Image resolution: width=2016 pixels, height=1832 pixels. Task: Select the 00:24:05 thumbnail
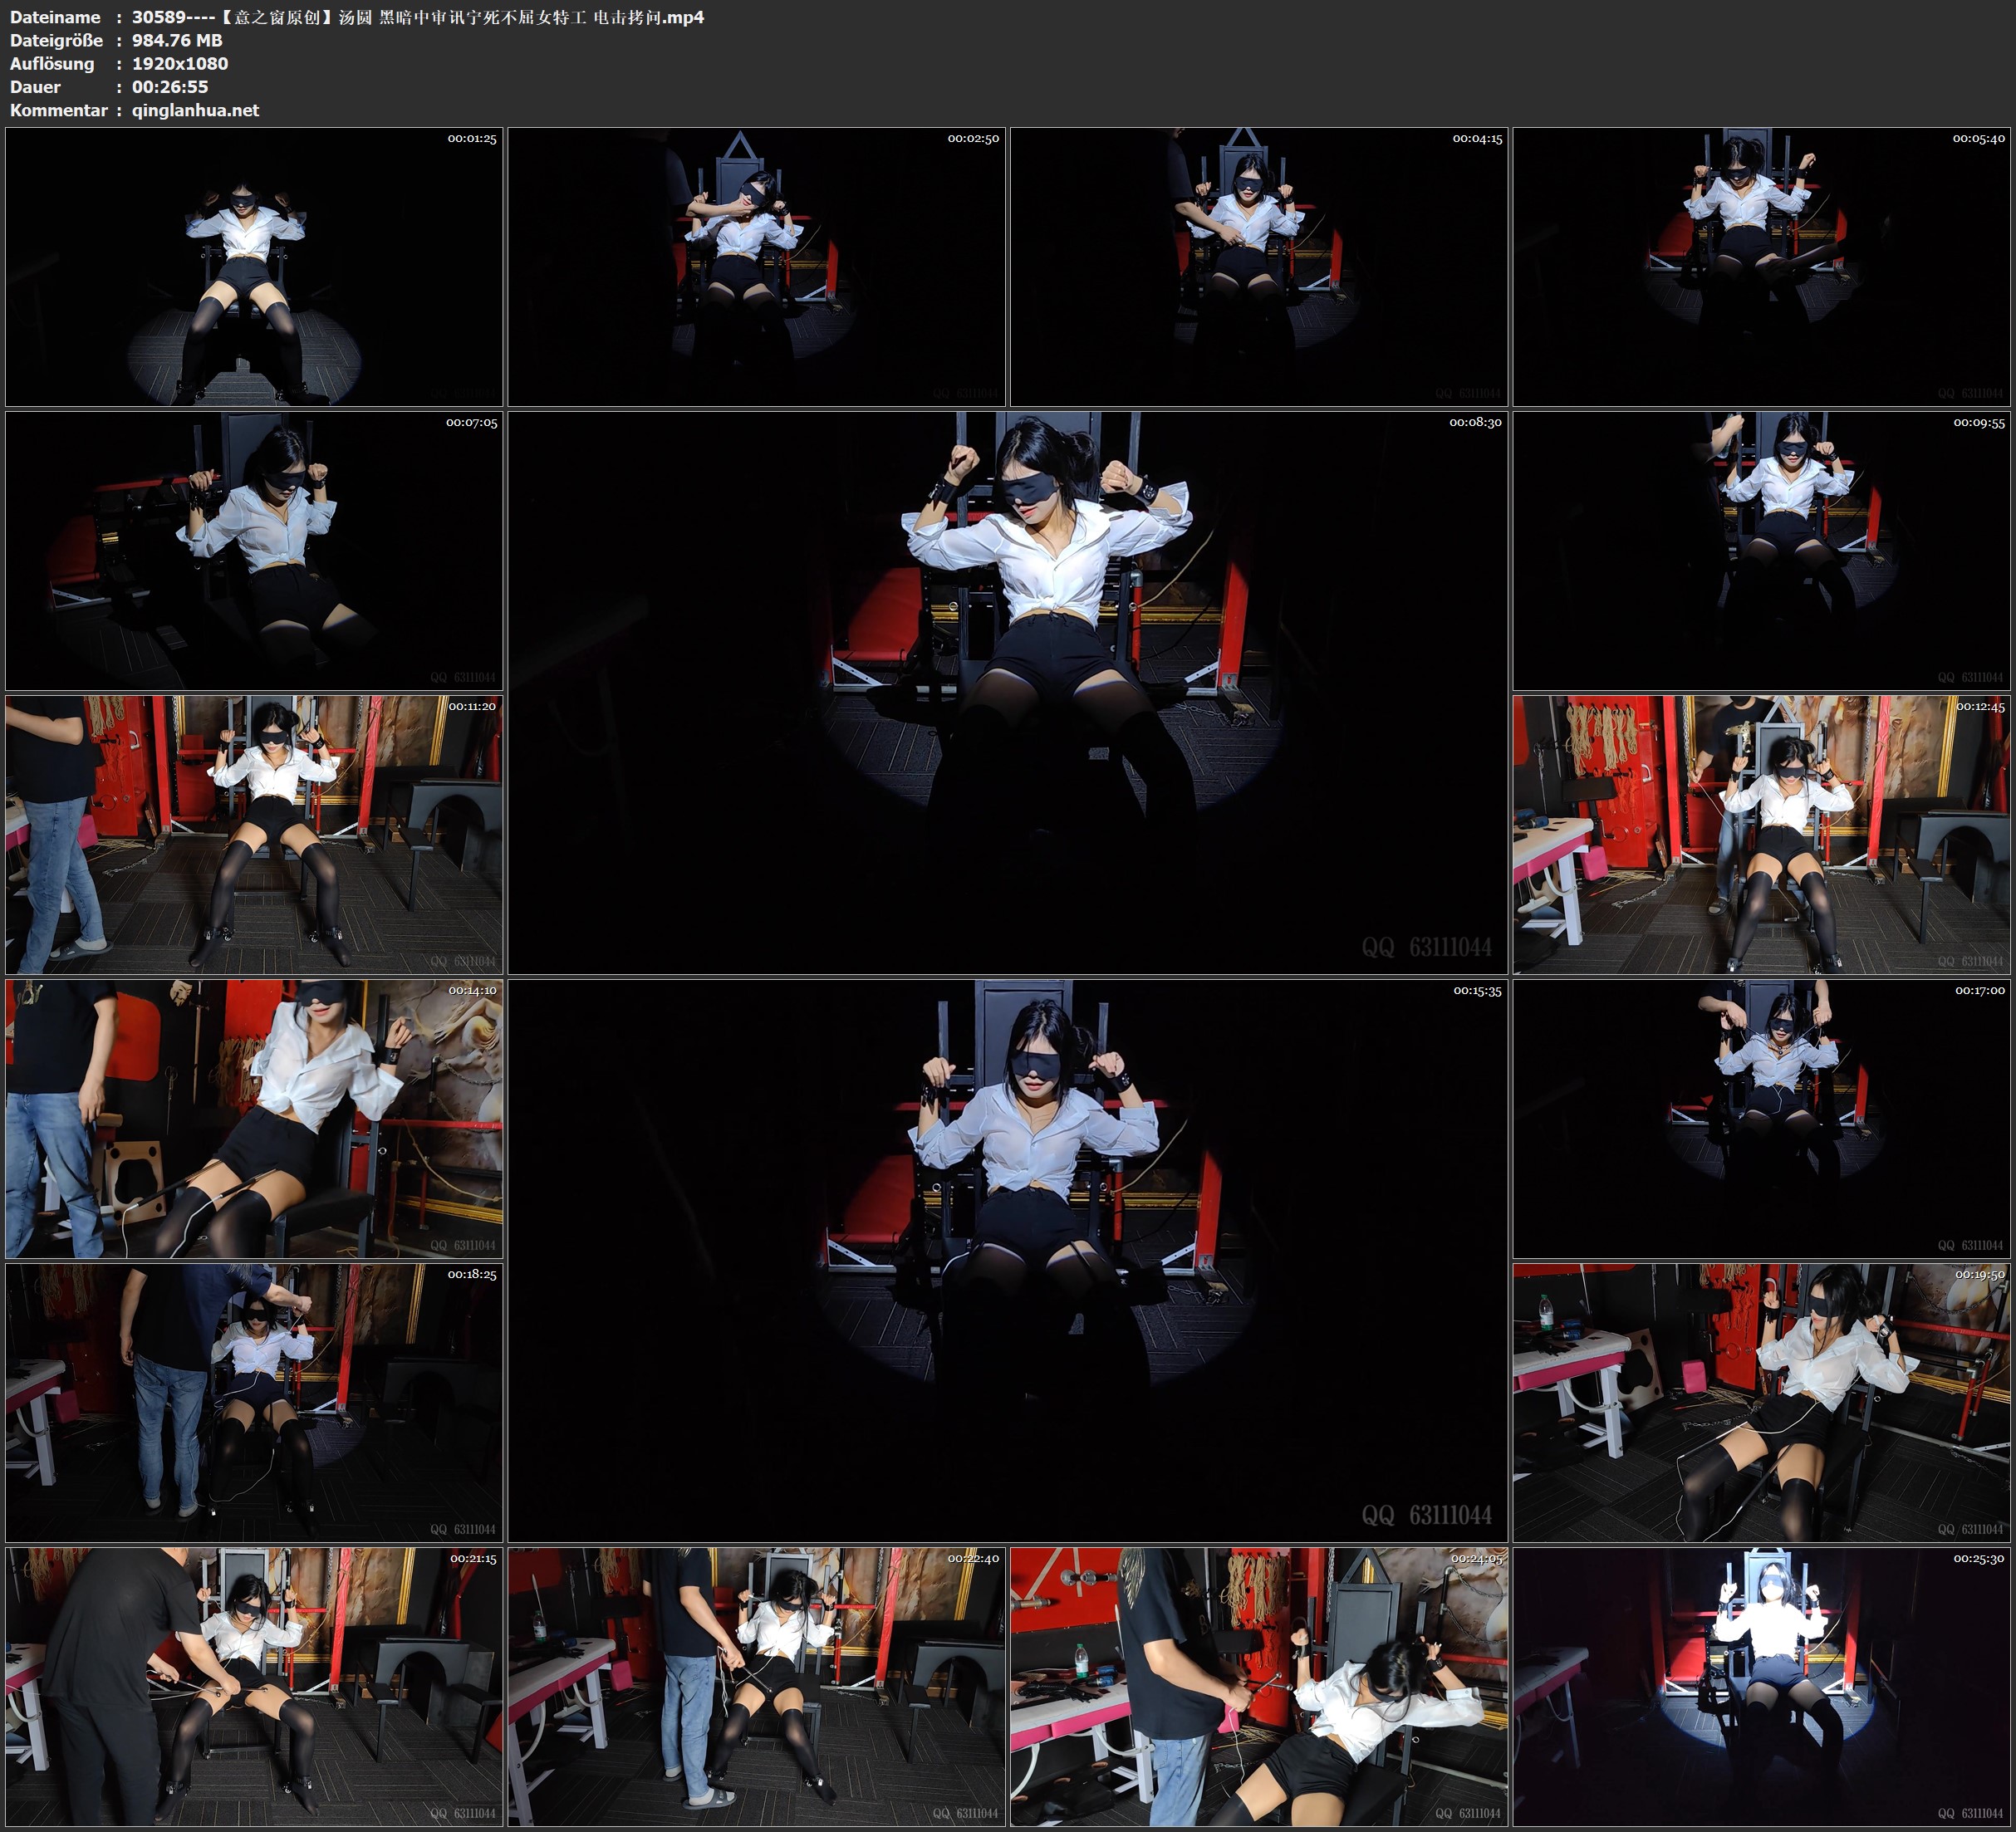(x=1258, y=1686)
